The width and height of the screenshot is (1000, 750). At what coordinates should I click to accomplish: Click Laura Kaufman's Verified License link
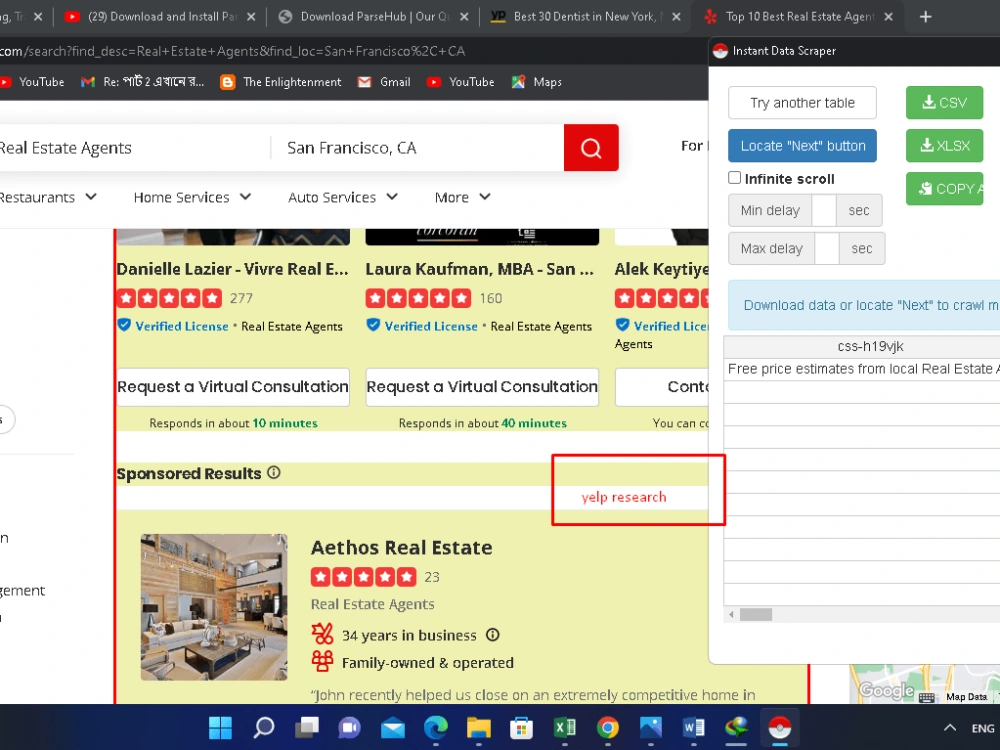431,326
